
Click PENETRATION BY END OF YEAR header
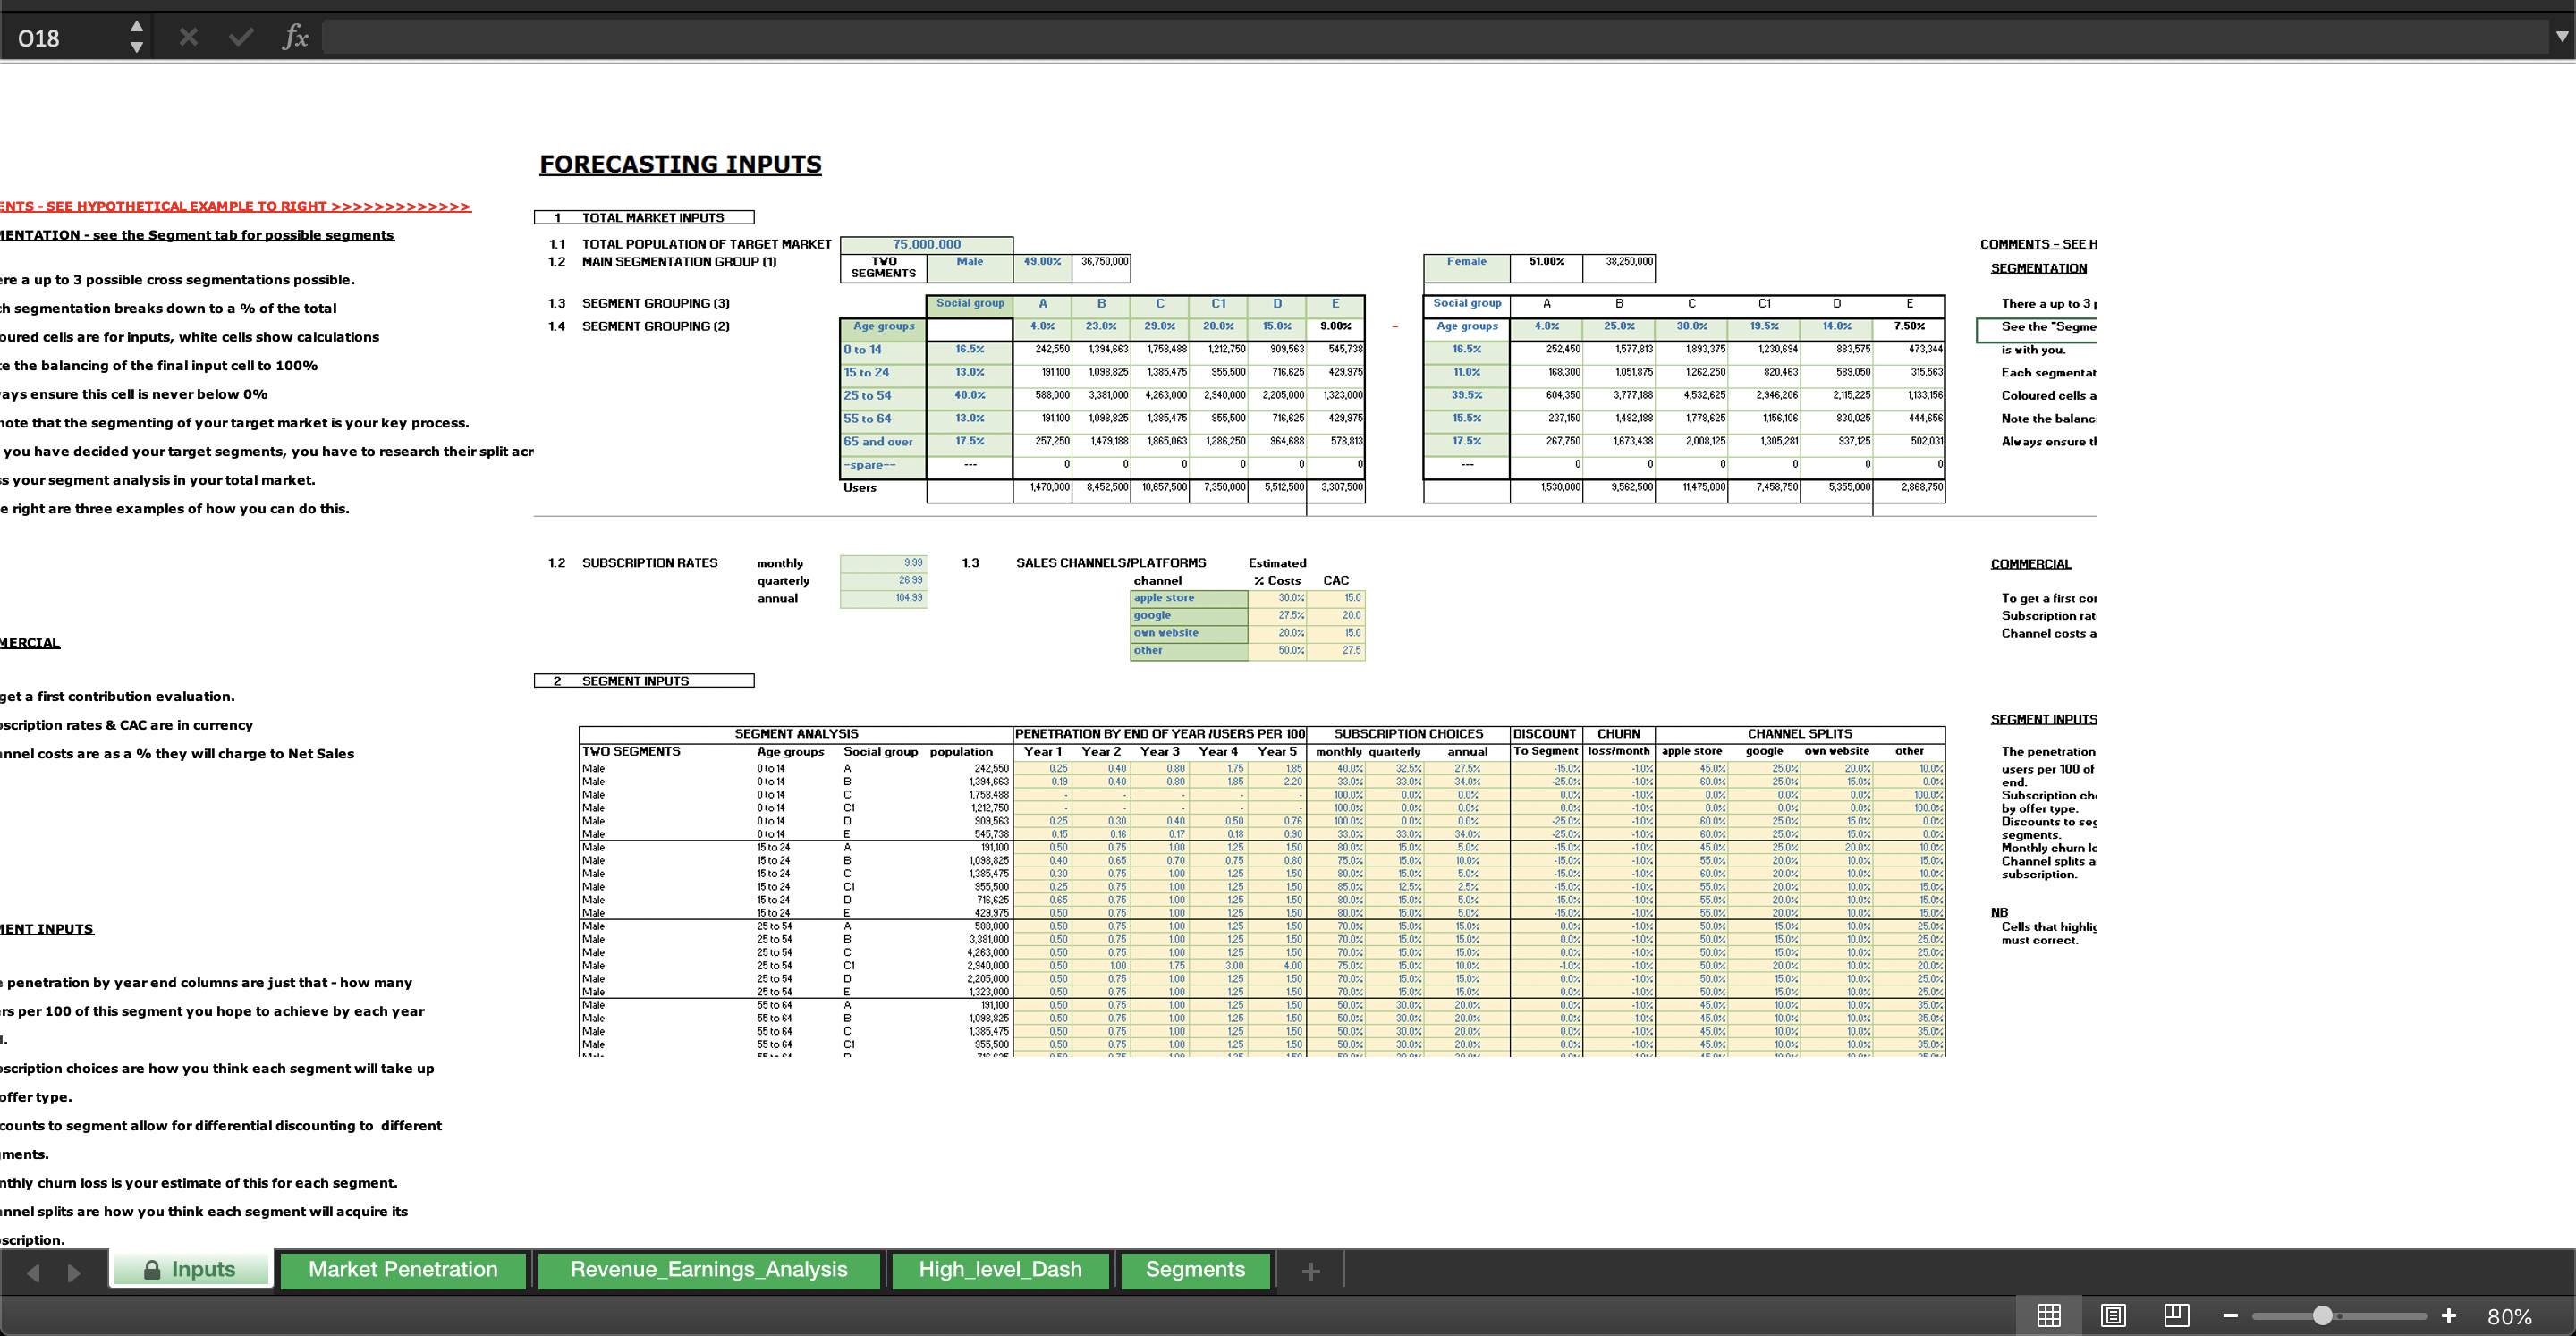coord(1160,734)
